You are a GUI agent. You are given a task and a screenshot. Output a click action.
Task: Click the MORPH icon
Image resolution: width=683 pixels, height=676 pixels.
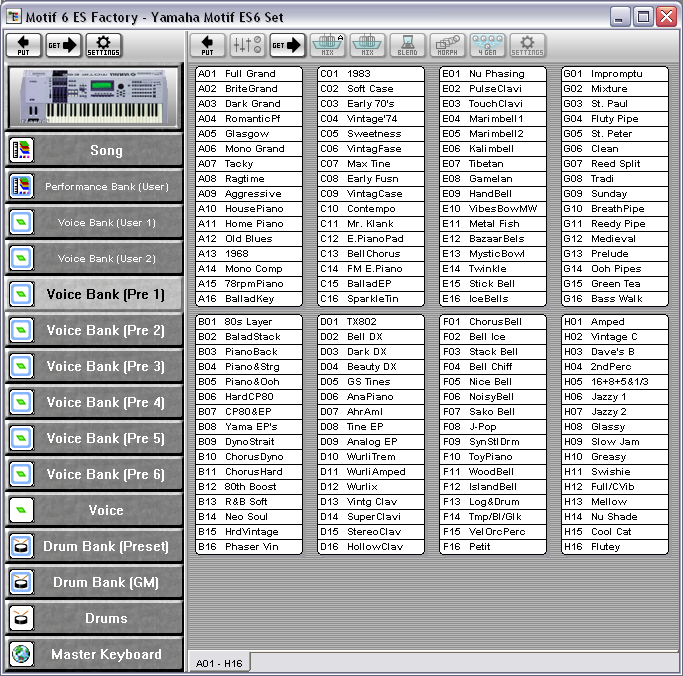point(447,45)
